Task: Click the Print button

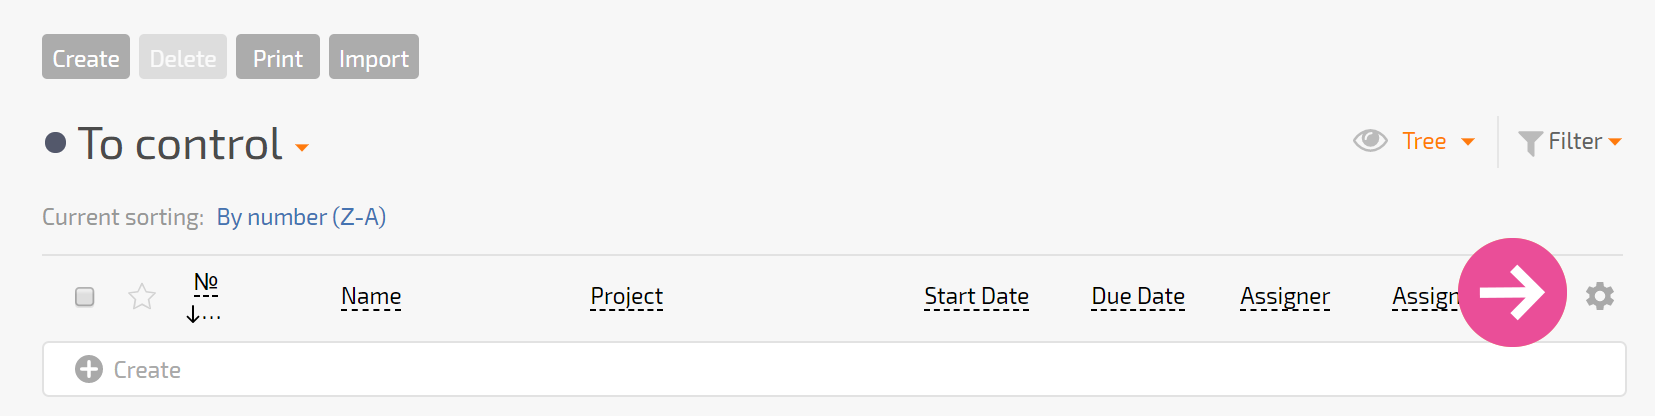Action: click(278, 57)
